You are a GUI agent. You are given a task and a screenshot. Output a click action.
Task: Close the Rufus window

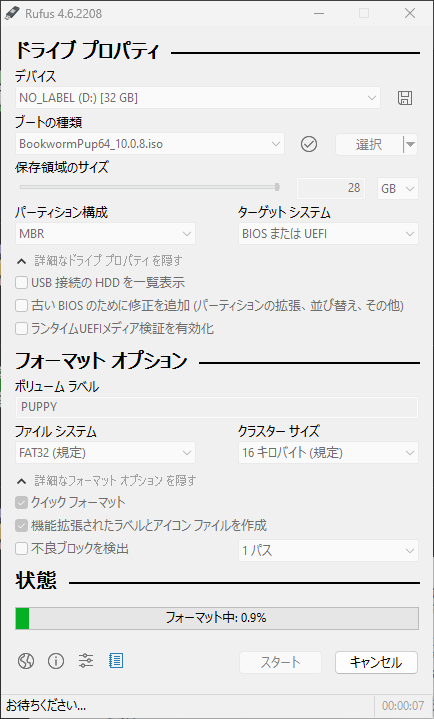pos(410,13)
